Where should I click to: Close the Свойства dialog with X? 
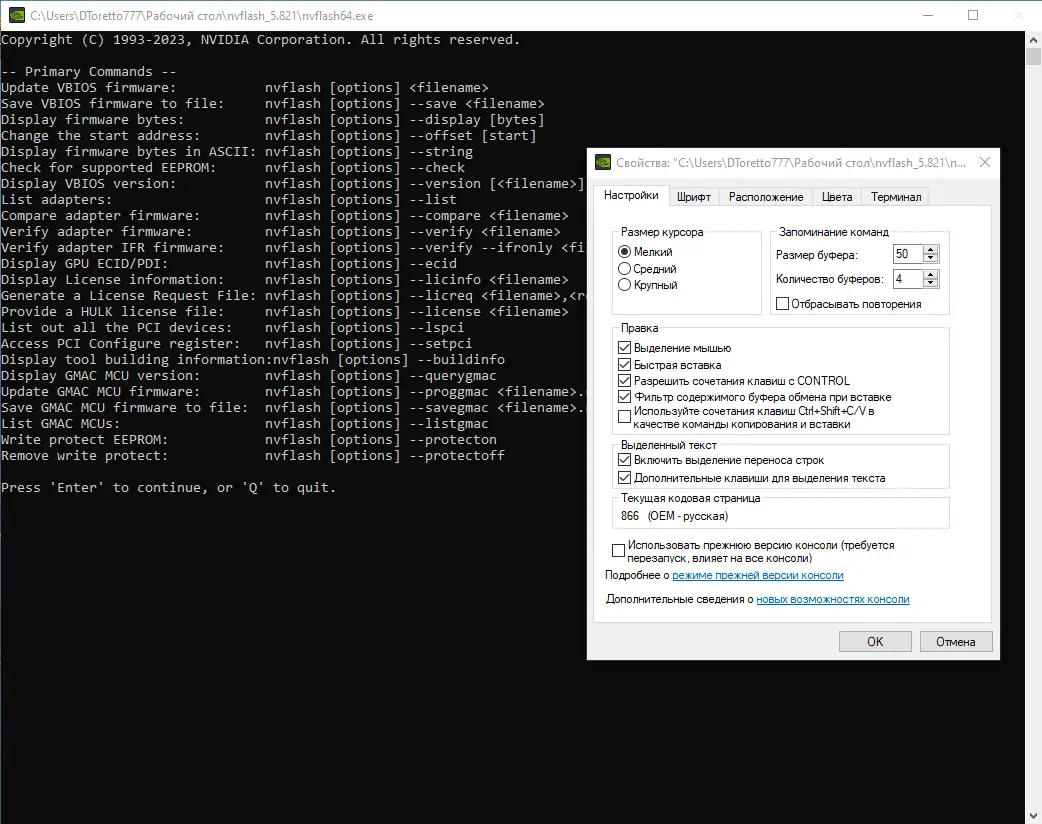985,162
